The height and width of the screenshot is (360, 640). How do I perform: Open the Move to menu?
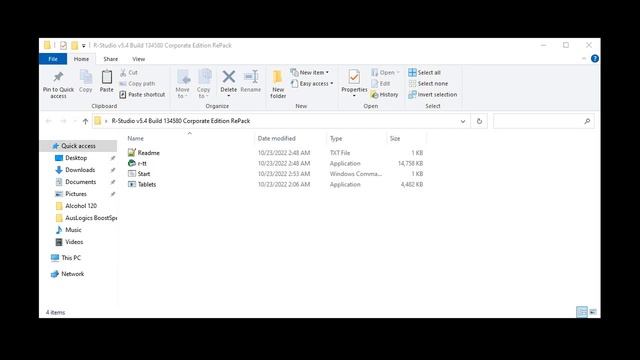pyautogui.click(x=182, y=84)
